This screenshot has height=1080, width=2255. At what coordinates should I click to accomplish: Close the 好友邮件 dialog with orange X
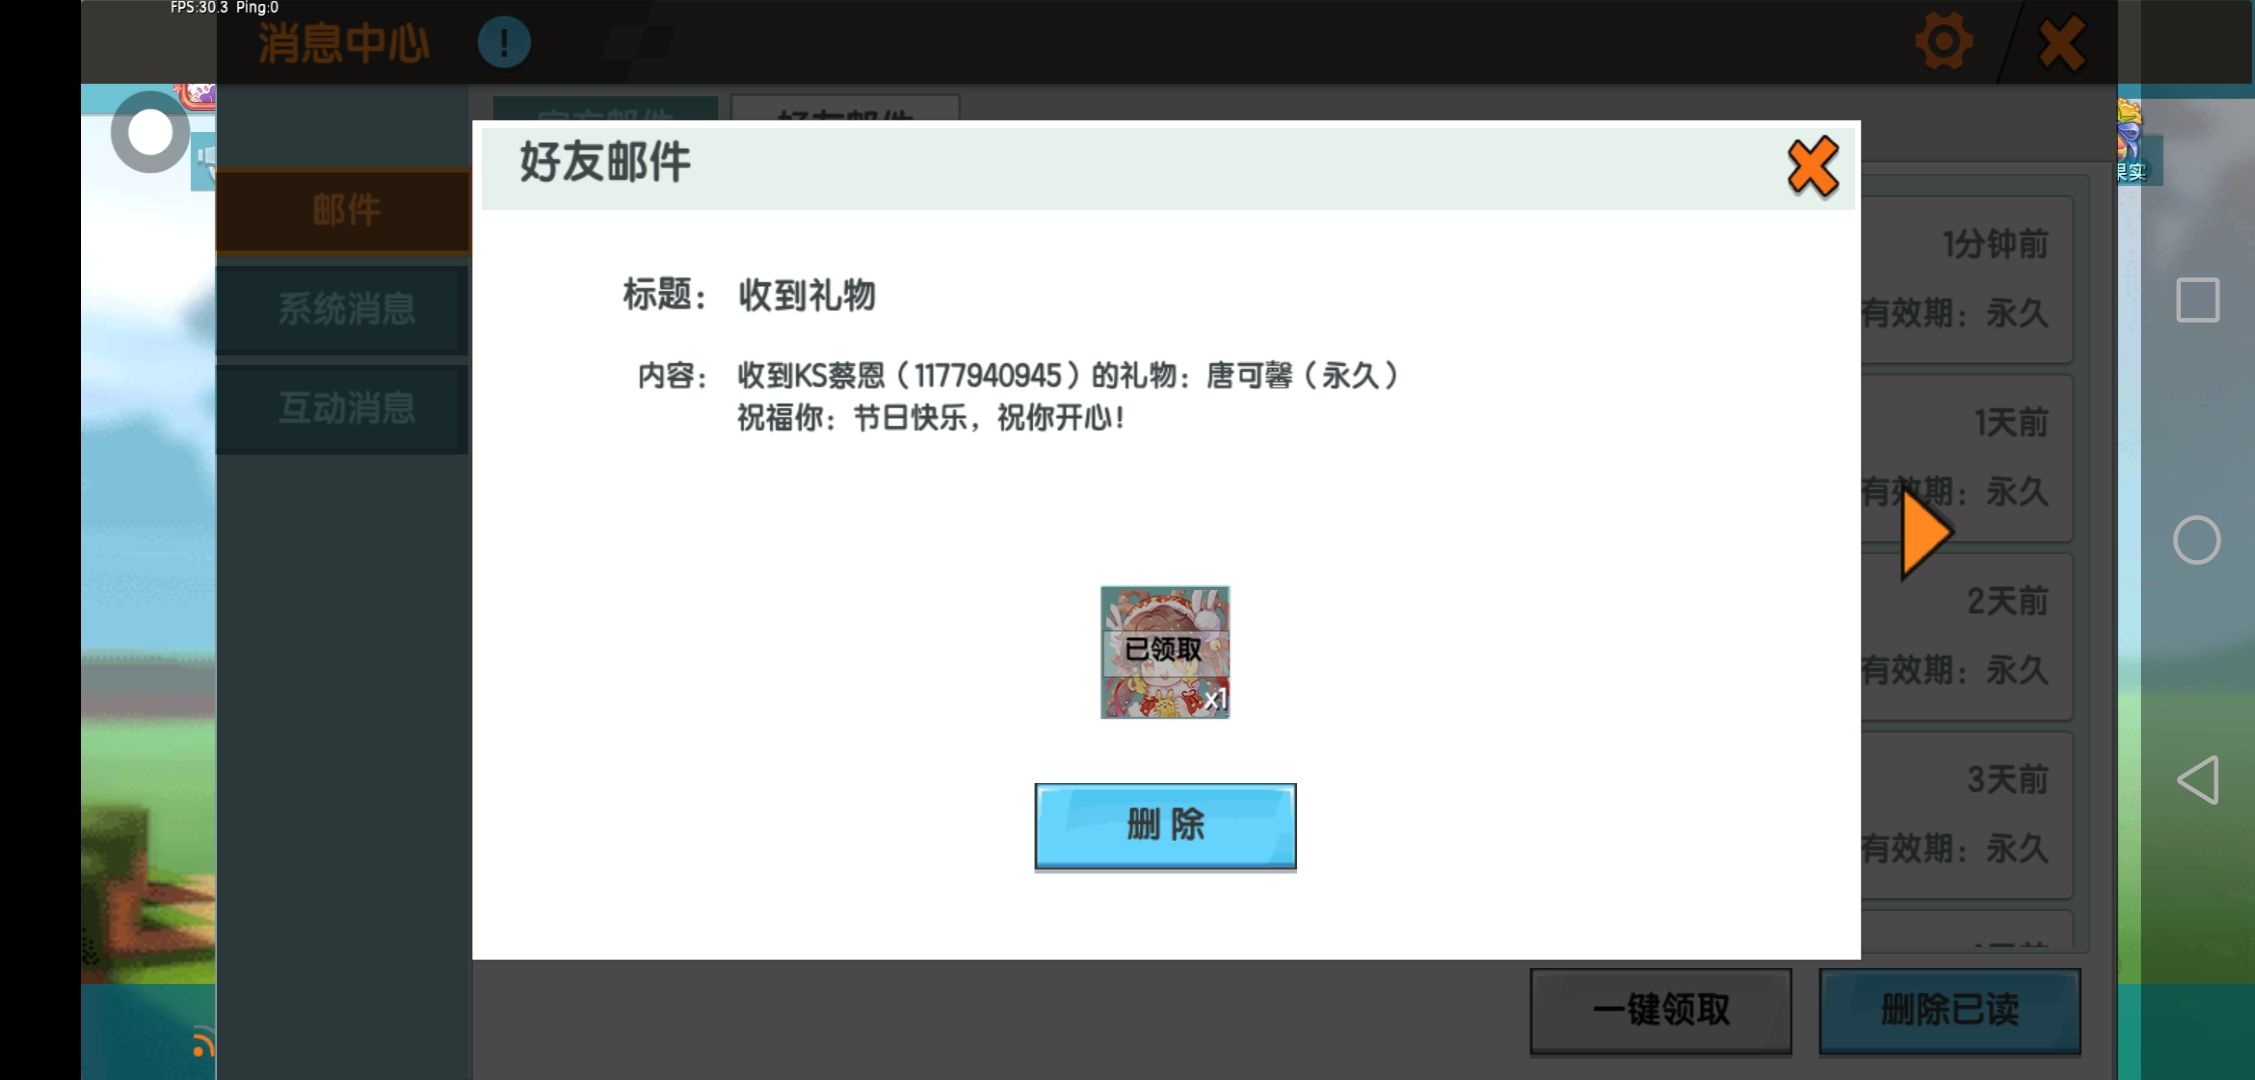point(1812,166)
